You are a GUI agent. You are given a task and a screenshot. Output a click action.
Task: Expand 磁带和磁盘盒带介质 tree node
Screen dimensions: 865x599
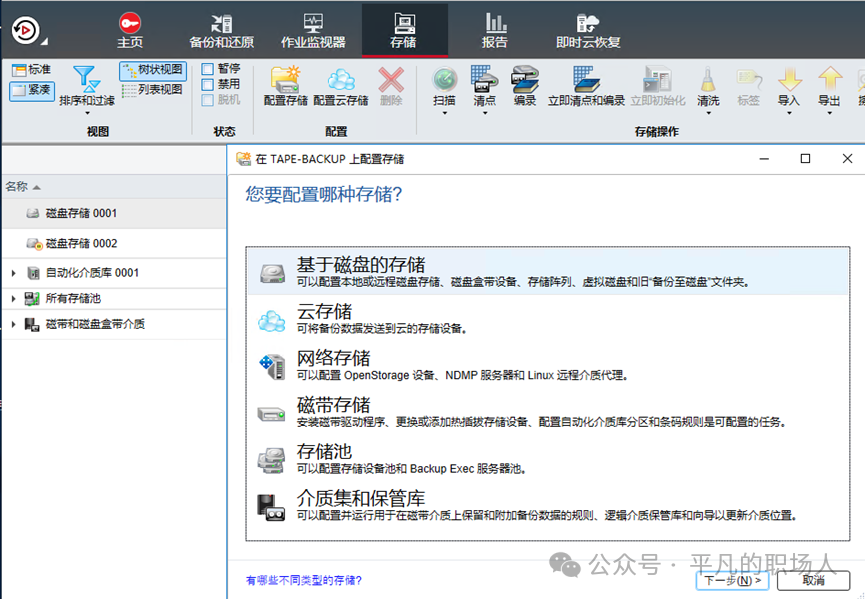[x=13, y=325]
